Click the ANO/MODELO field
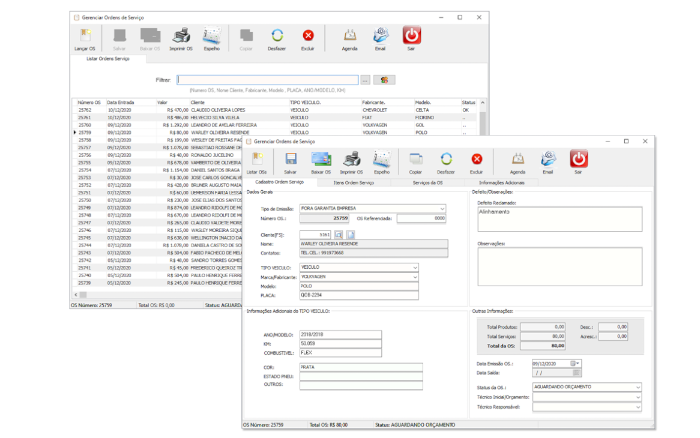Screen dimensions: 700x438 pos(341,334)
